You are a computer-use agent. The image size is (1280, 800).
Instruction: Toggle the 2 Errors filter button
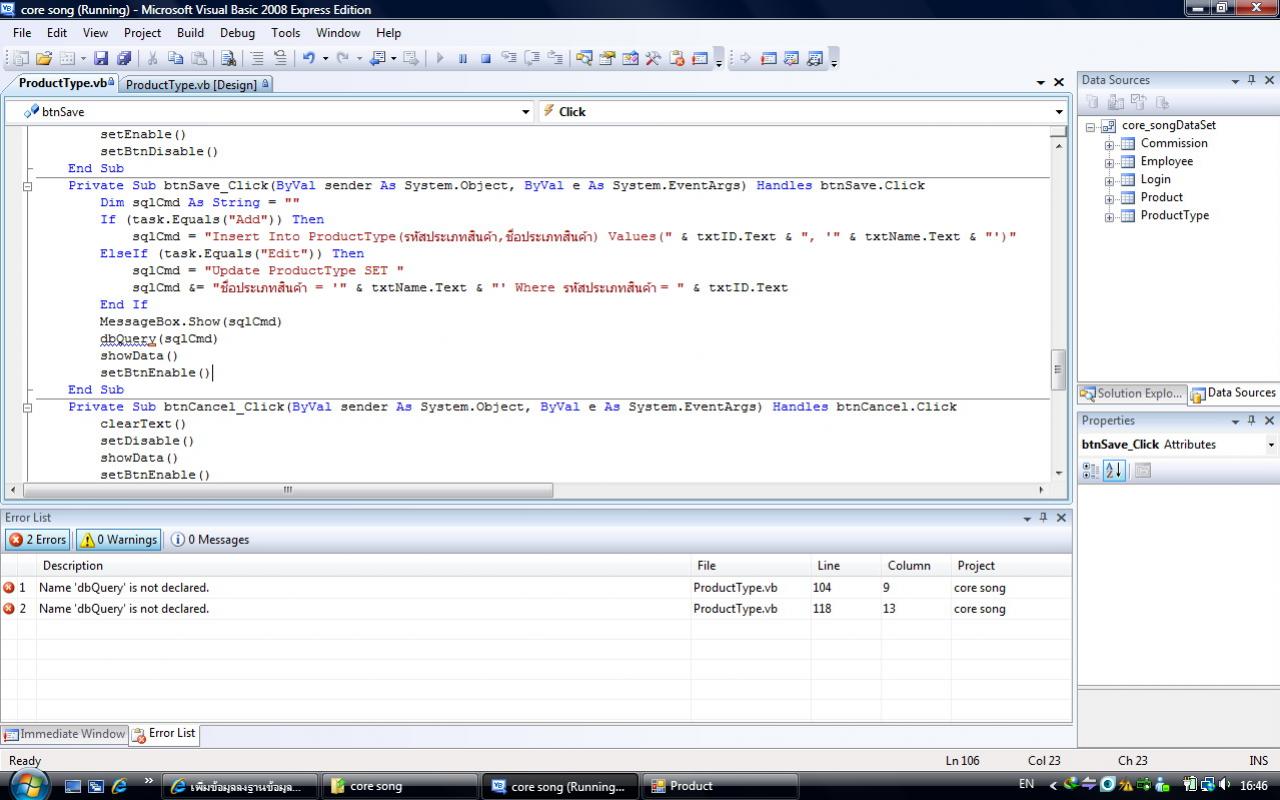click(37, 540)
